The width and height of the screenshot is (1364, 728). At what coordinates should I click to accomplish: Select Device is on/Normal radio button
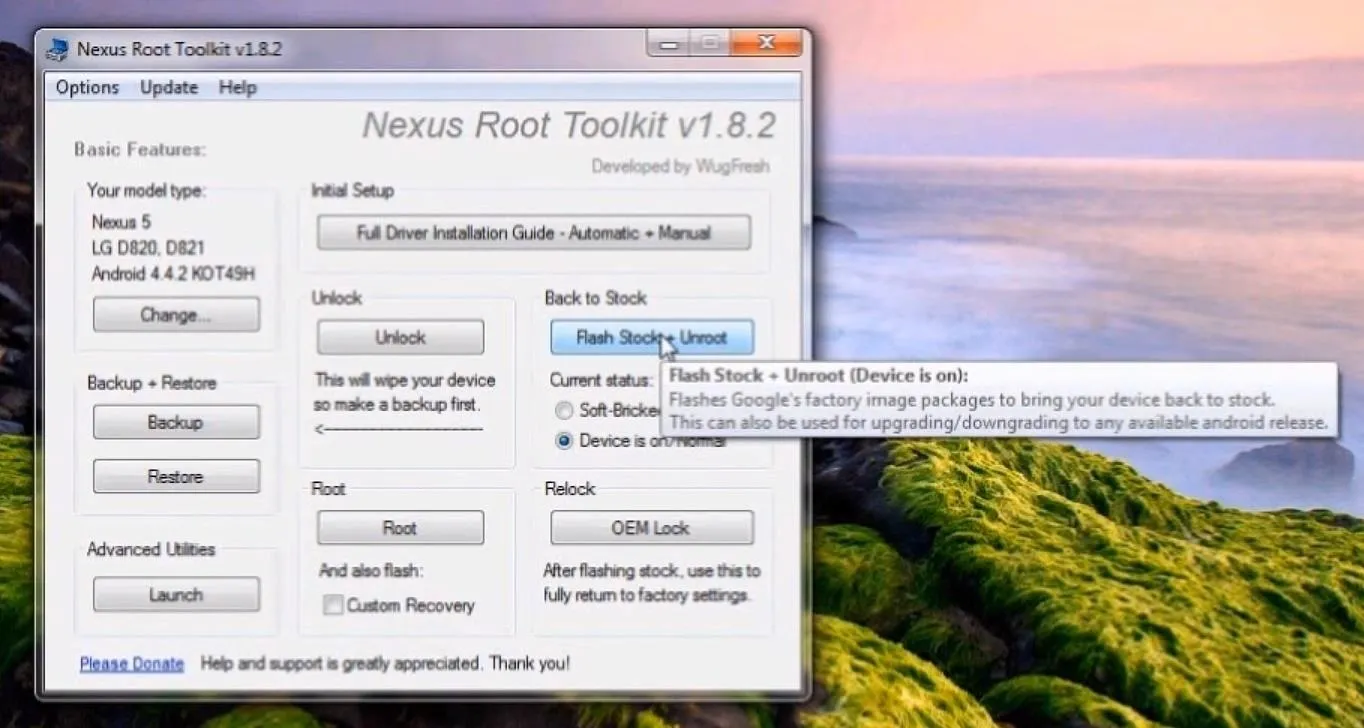tap(563, 440)
